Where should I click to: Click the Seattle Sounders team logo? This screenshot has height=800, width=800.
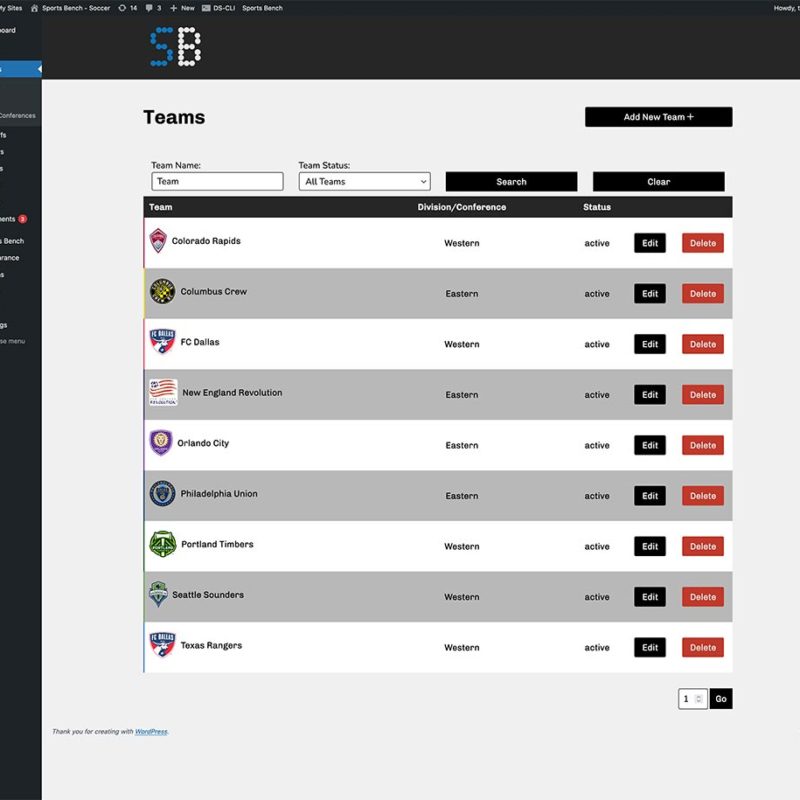(158, 594)
